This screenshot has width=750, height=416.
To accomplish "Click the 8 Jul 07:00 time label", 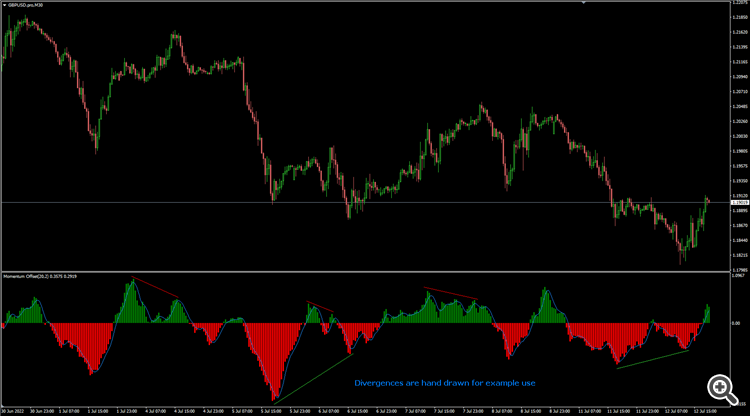I will point(502,411).
